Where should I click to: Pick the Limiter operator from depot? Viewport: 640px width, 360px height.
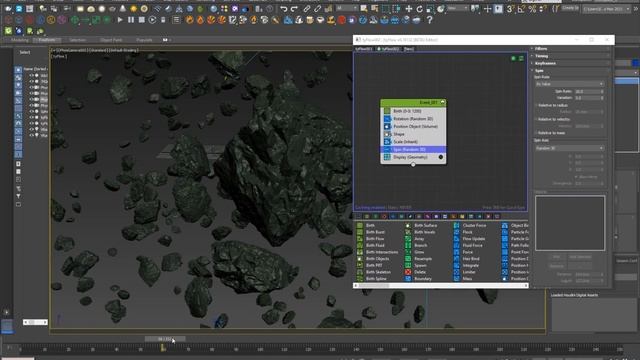pos(469,272)
